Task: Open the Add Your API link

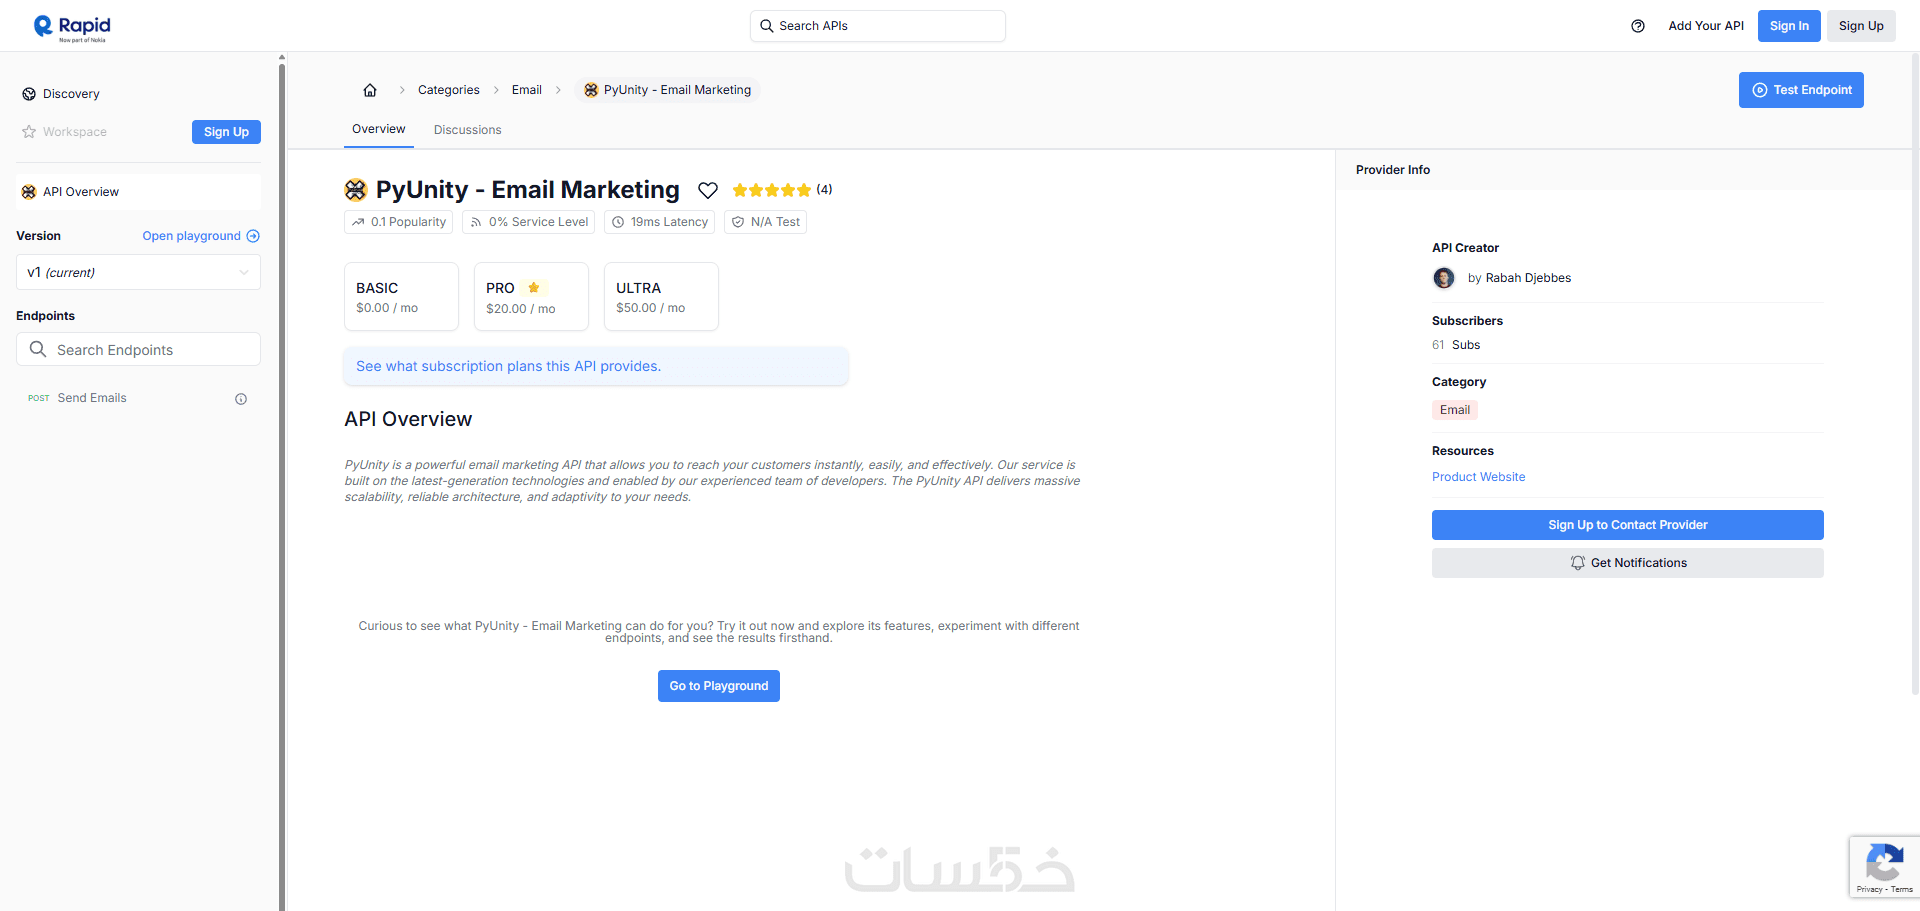Action: [1706, 26]
